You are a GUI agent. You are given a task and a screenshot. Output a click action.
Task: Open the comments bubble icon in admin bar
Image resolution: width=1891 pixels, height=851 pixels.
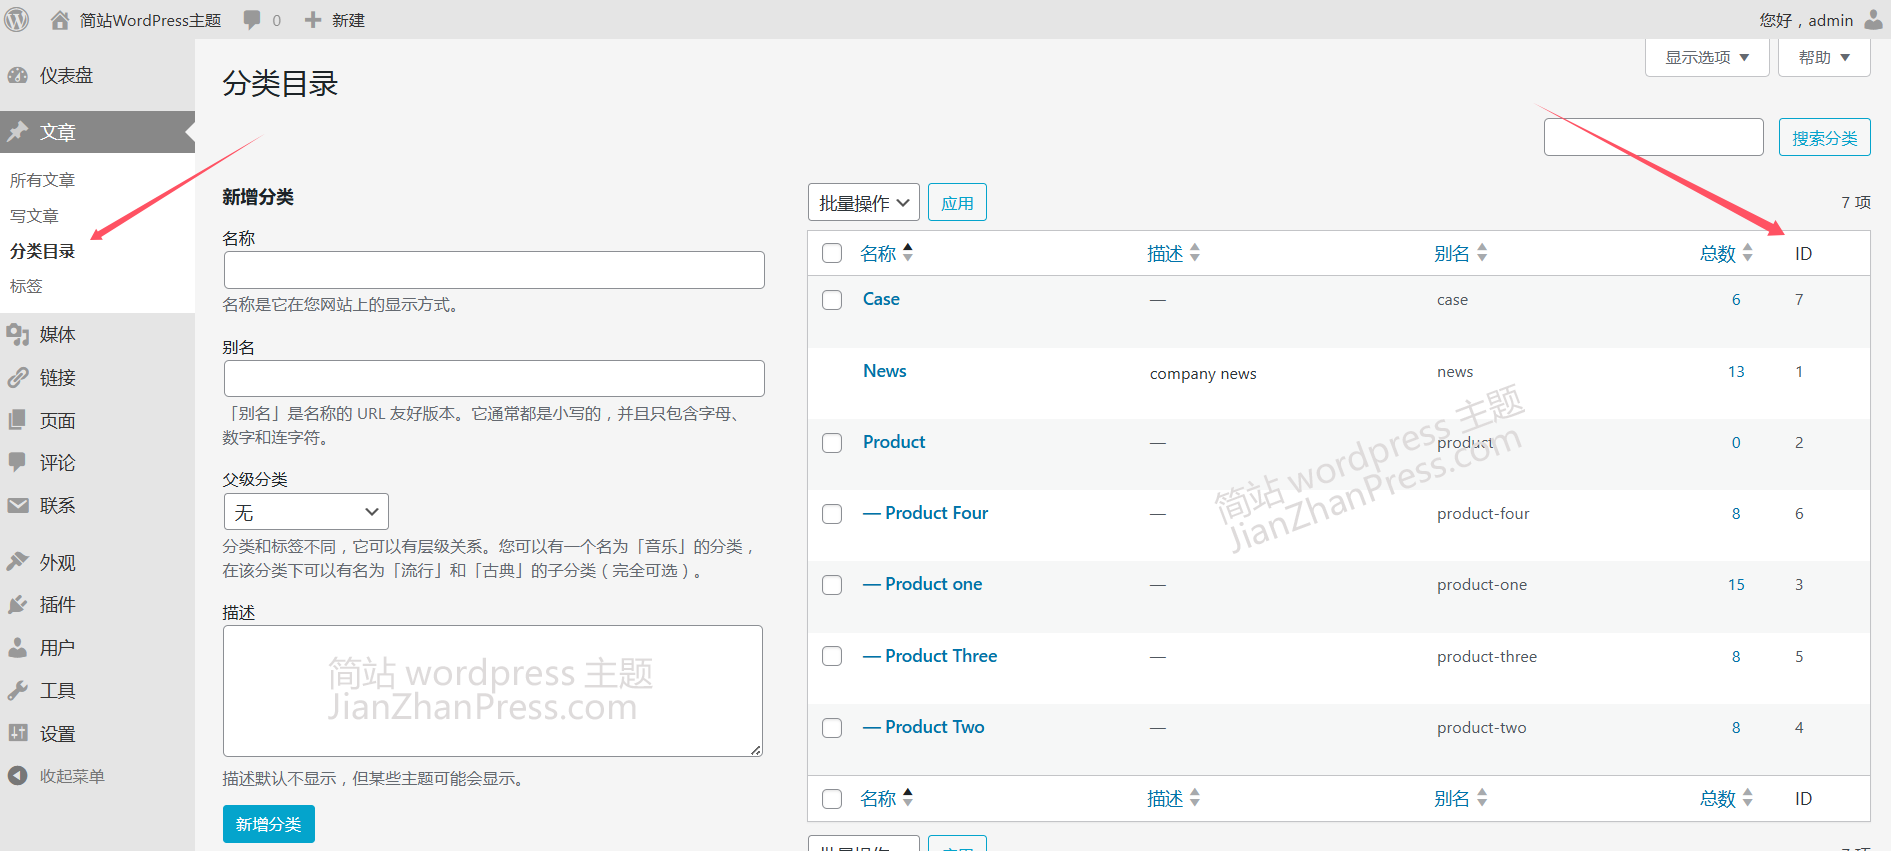tap(252, 20)
